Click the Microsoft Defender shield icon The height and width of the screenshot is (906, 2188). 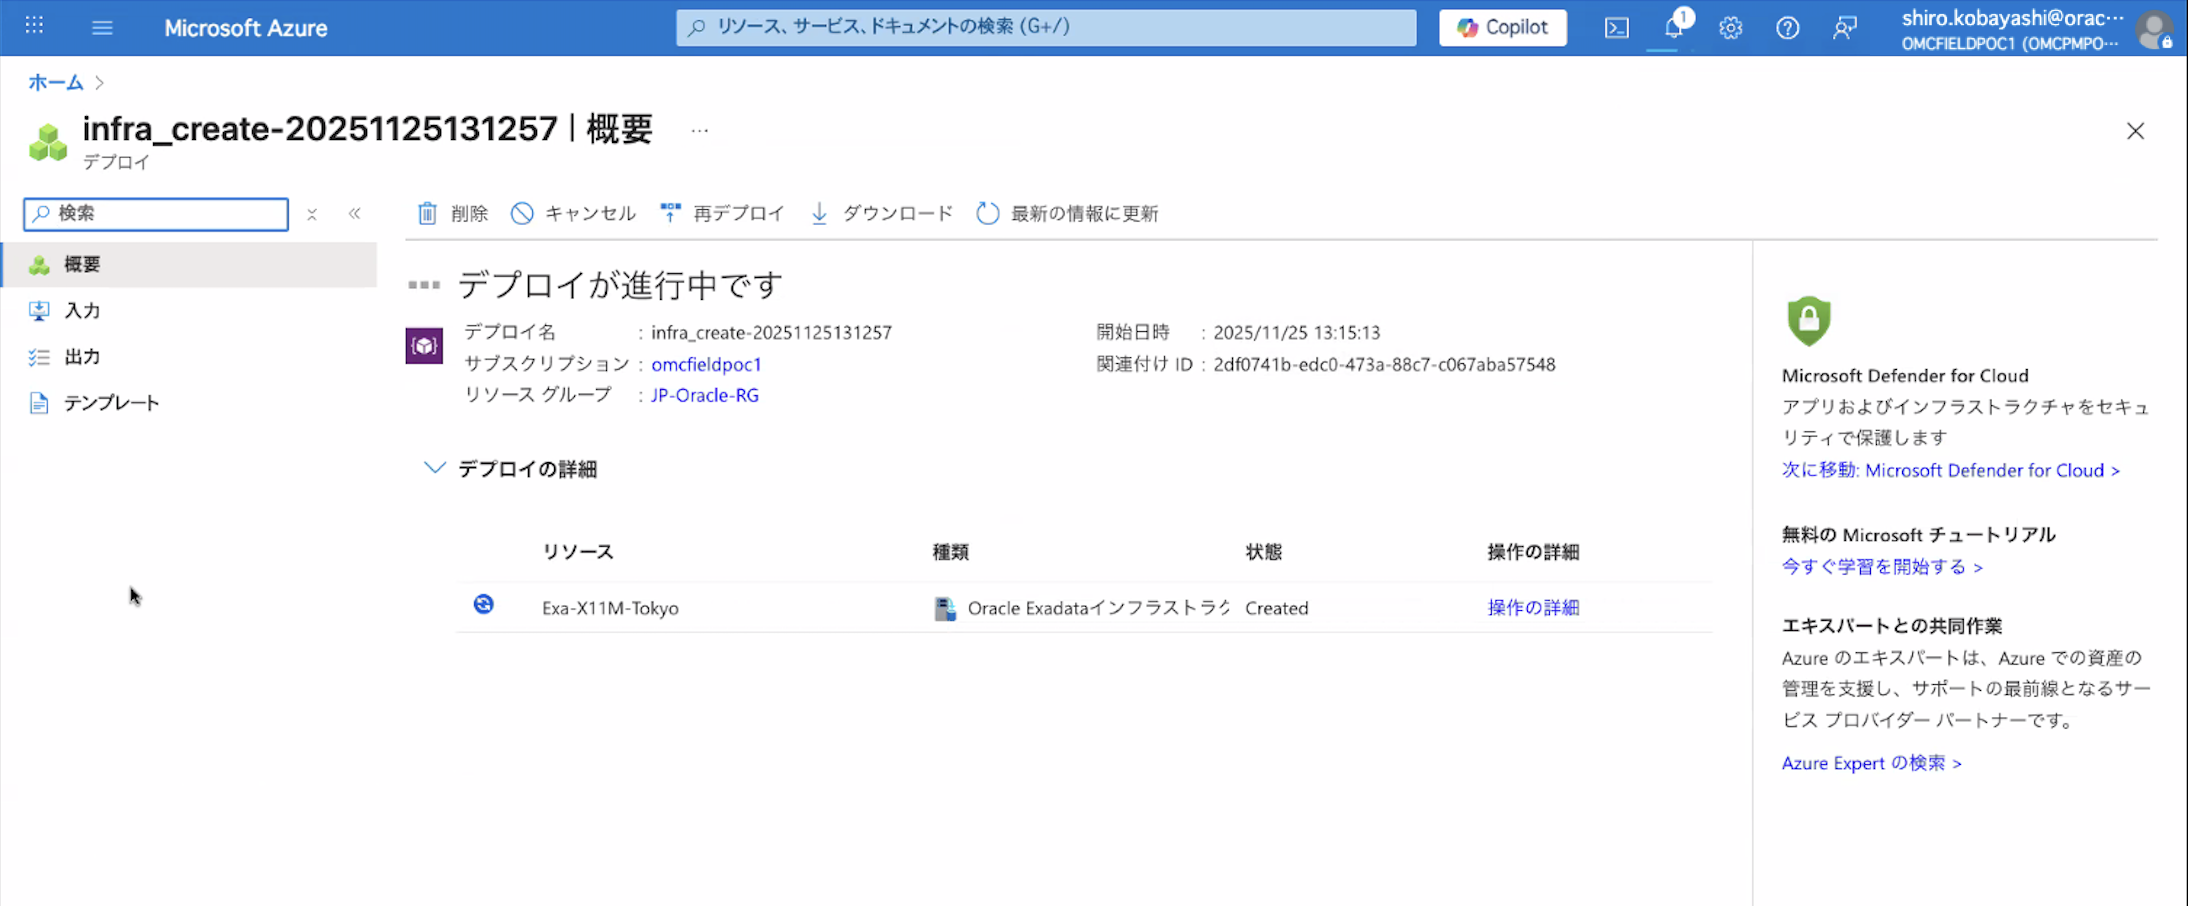1807,321
